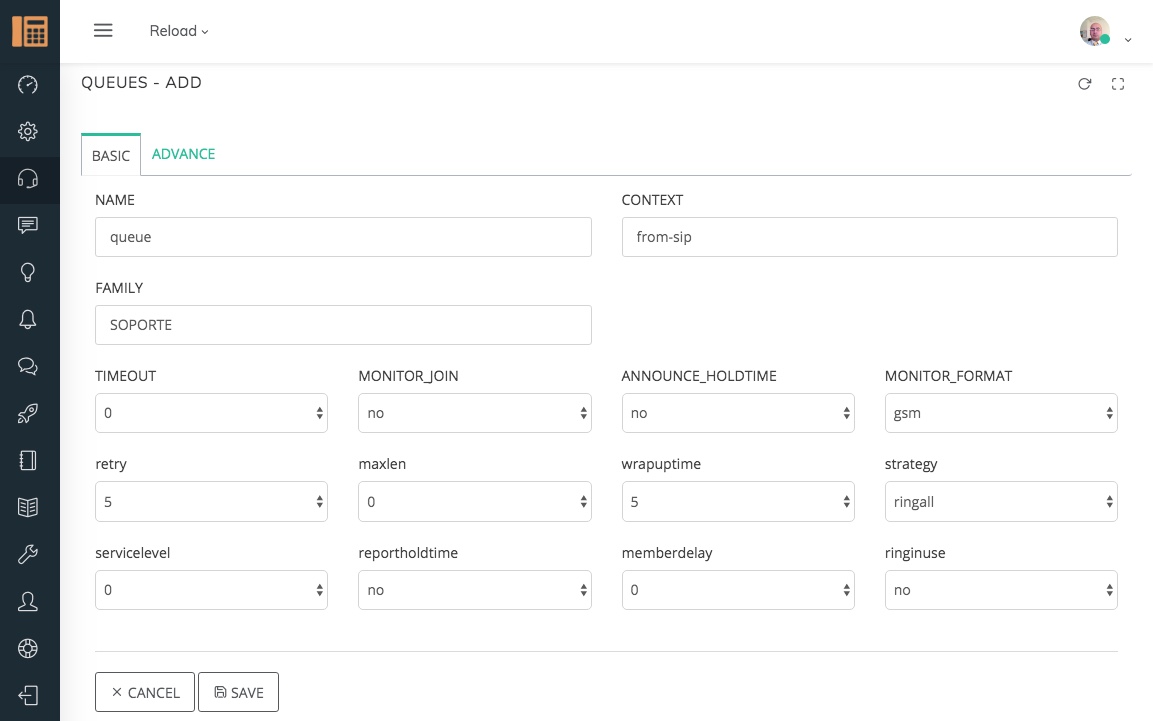1153x721 pixels.
Task: Click the SAVE button
Action: (239, 692)
